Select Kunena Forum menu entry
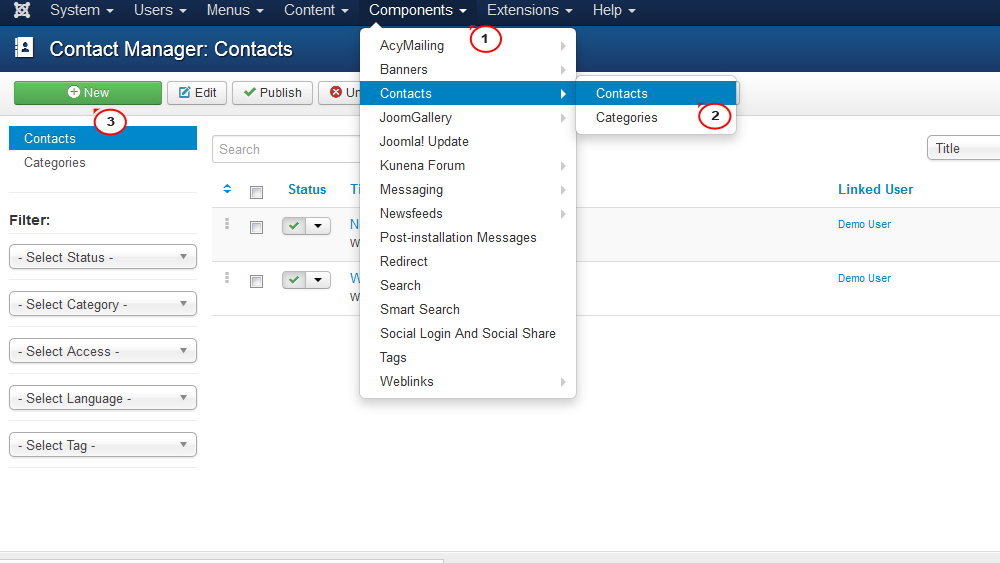1000x563 pixels. pos(467,165)
